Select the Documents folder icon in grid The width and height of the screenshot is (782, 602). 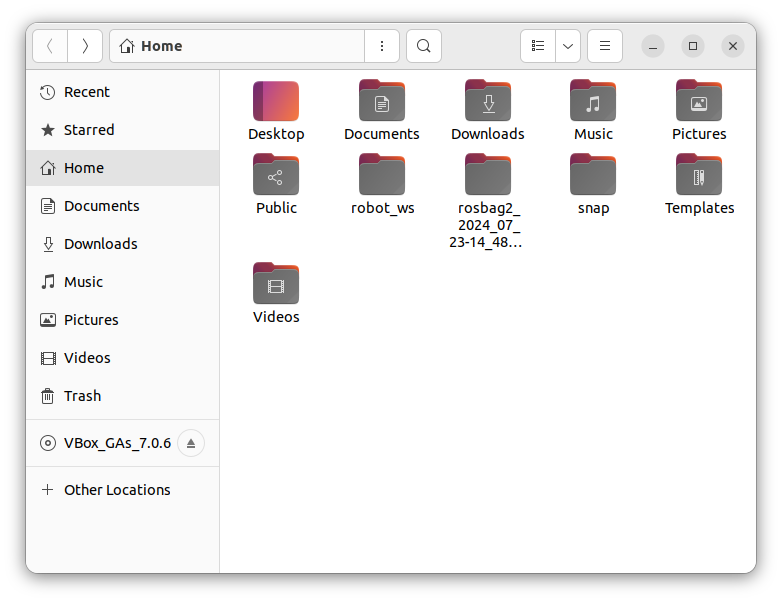[x=382, y=101]
